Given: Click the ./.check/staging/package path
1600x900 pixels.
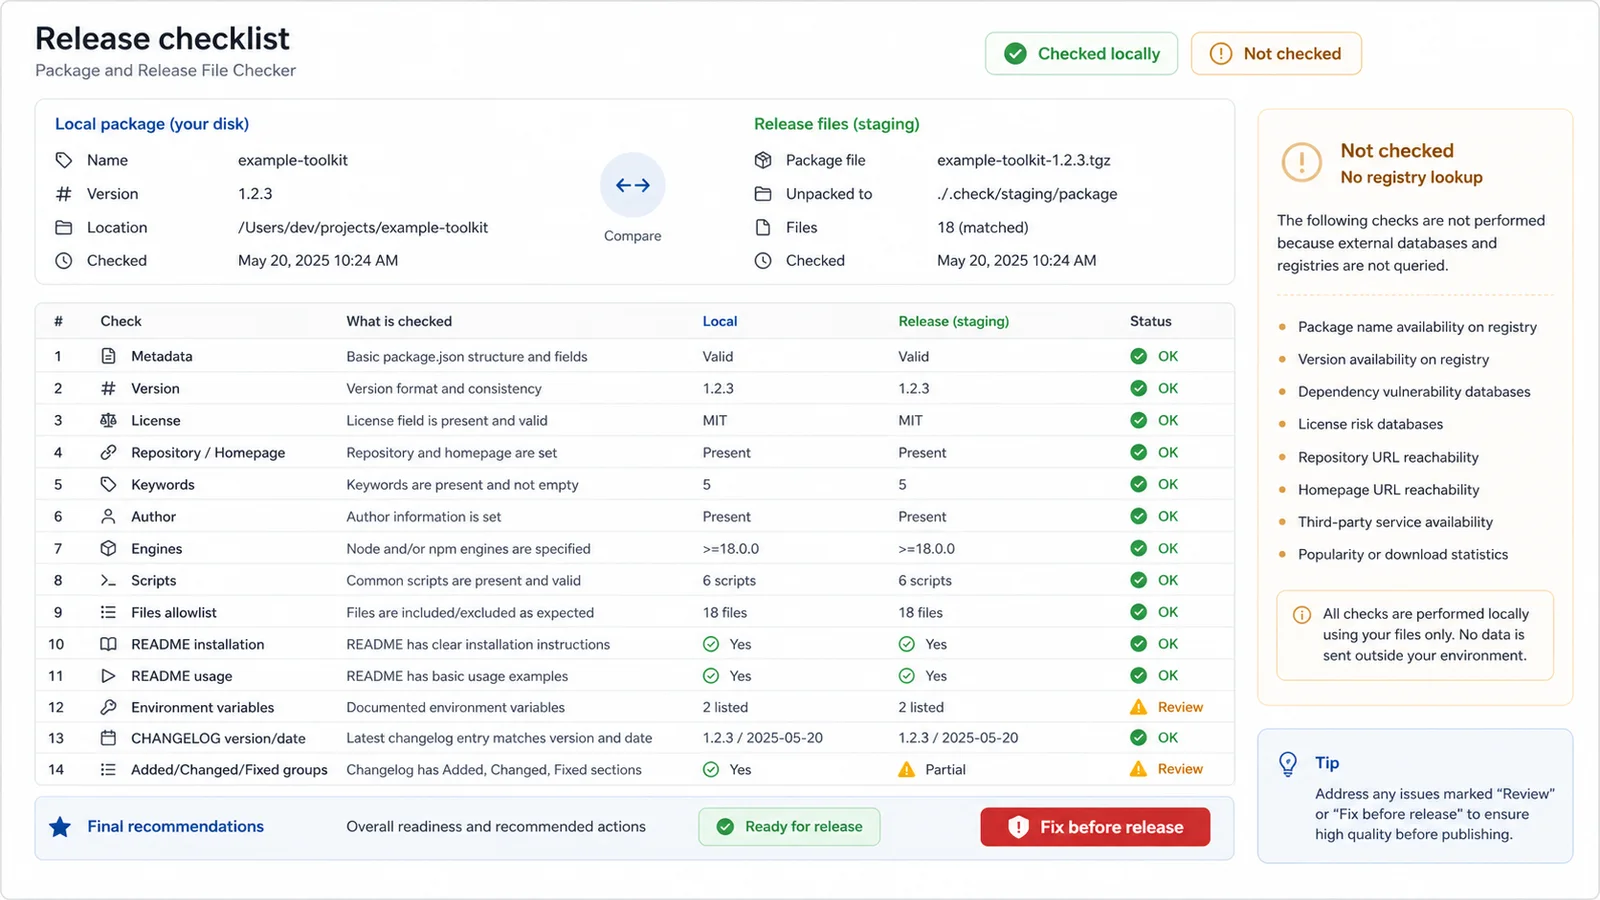Looking at the screenshot, I should [1027, 194].
